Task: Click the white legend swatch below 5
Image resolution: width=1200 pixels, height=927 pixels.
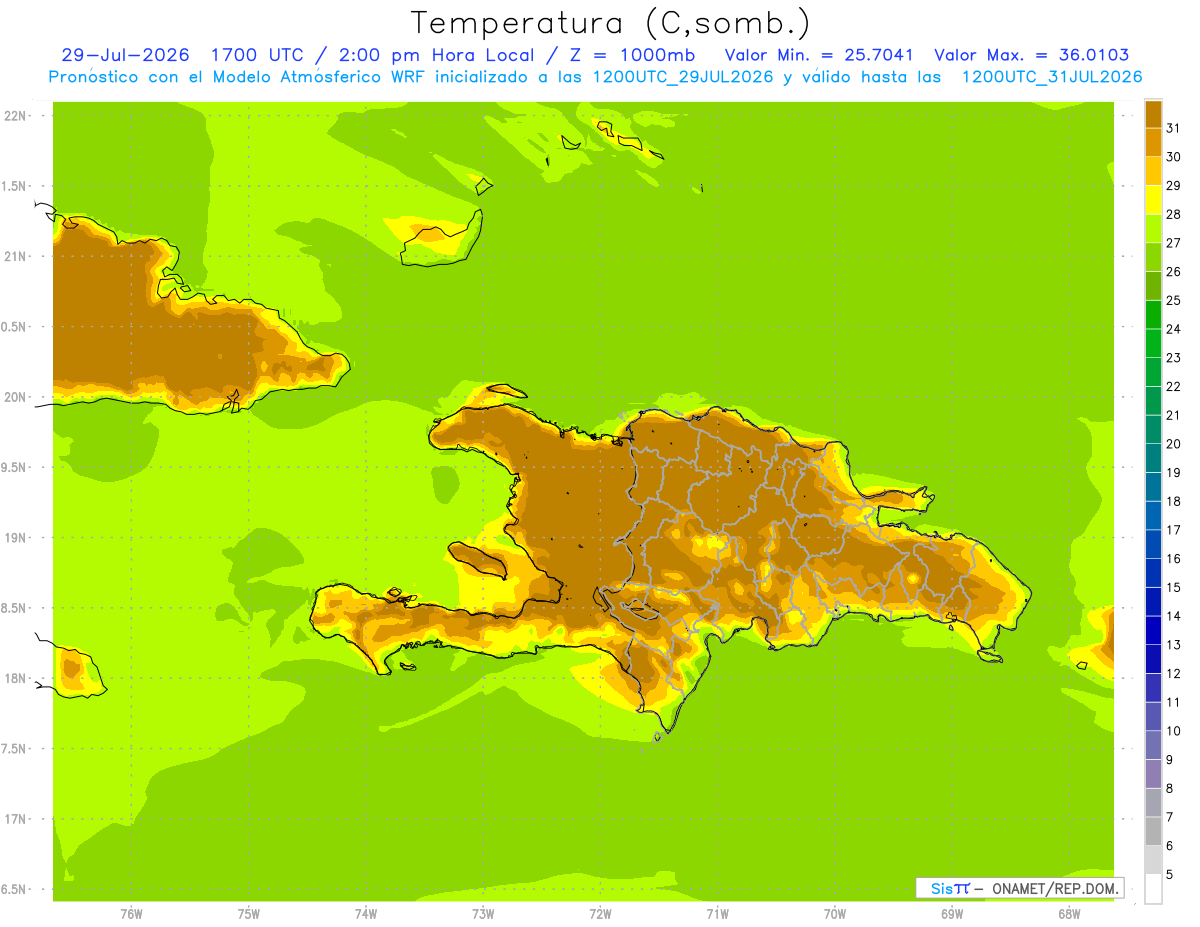Action: point(1153,889)
